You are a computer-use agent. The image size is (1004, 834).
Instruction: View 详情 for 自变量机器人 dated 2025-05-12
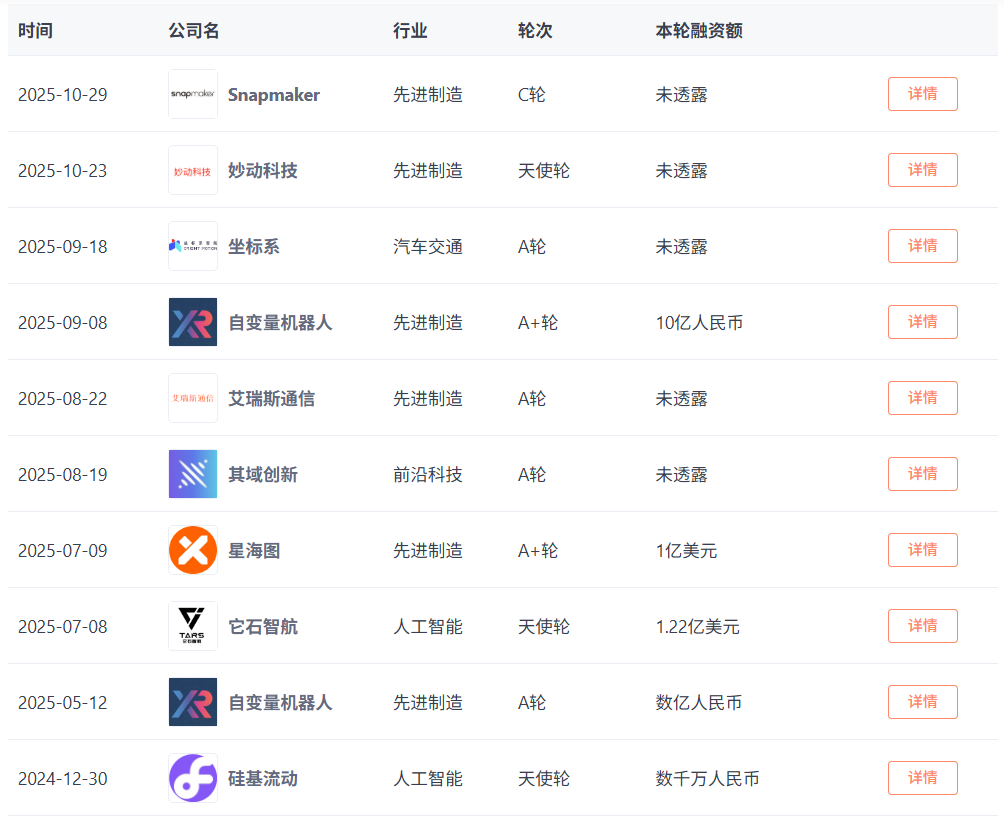coord(922,702)
